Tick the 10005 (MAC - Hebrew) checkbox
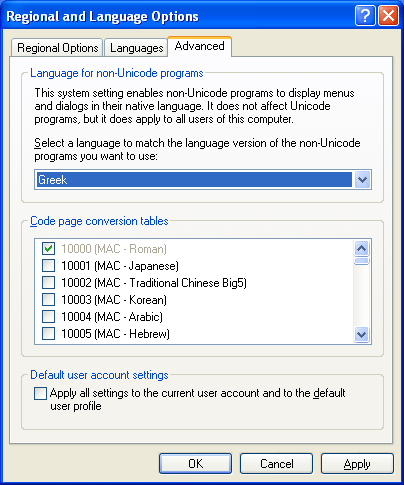404x485 pixels. pos(48,334)
